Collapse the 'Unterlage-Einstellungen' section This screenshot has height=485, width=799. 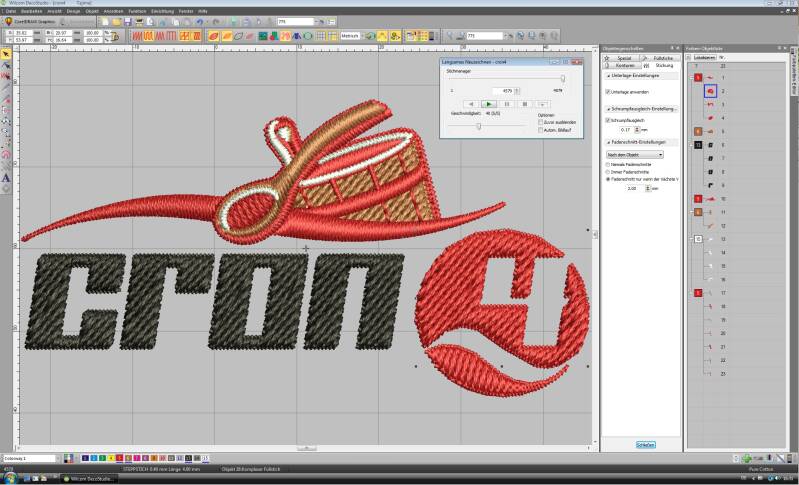(608, 76)
